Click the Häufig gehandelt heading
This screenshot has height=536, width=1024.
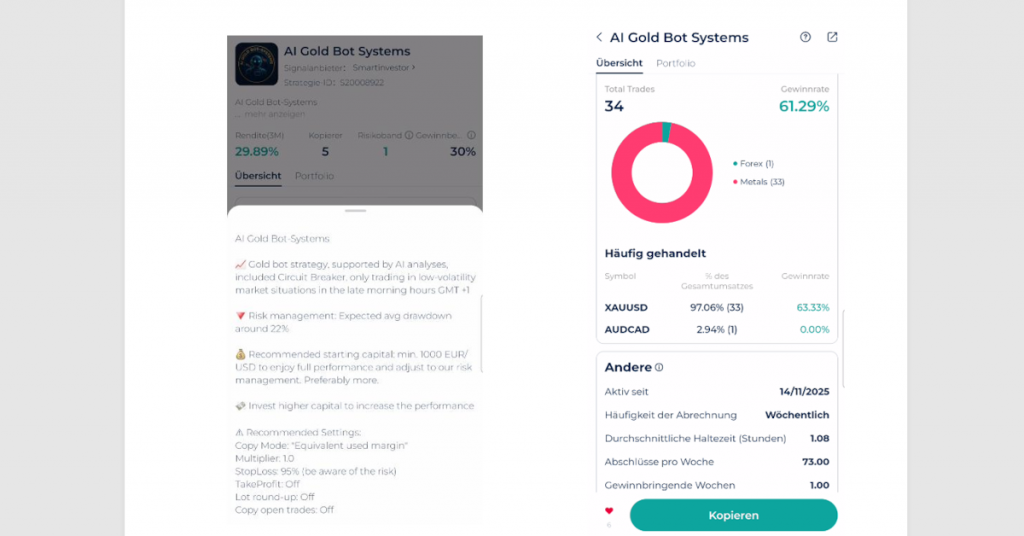point(655,253)
